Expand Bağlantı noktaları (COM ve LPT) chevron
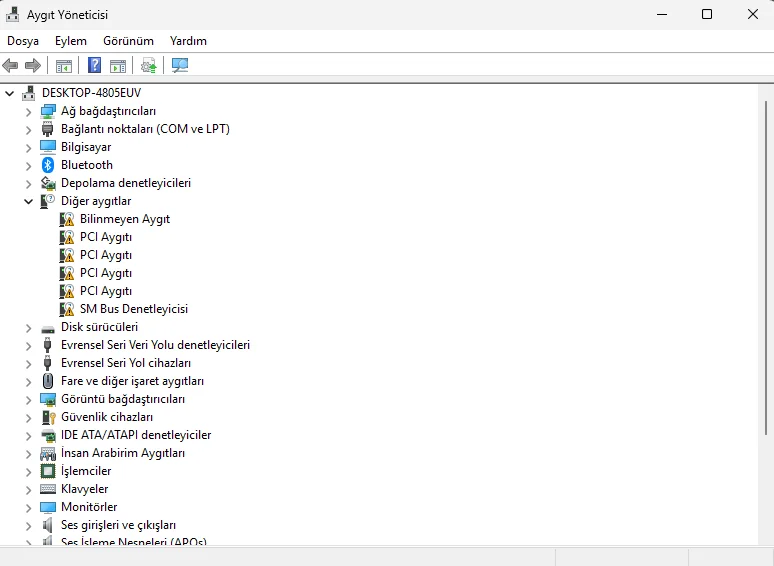The height and width of the screenshot is (566, 774). point(29,130)
